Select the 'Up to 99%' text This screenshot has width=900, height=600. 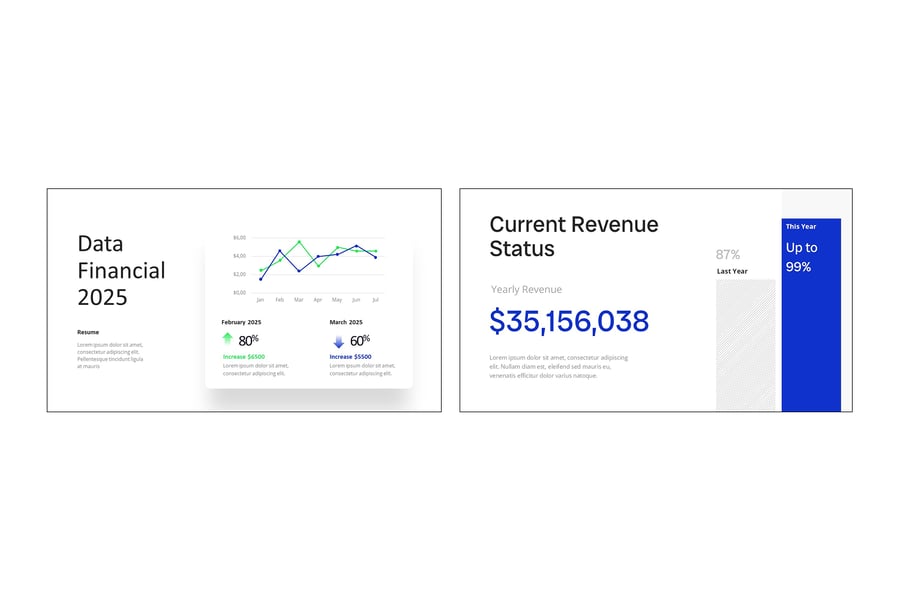[x=801, y=257]
